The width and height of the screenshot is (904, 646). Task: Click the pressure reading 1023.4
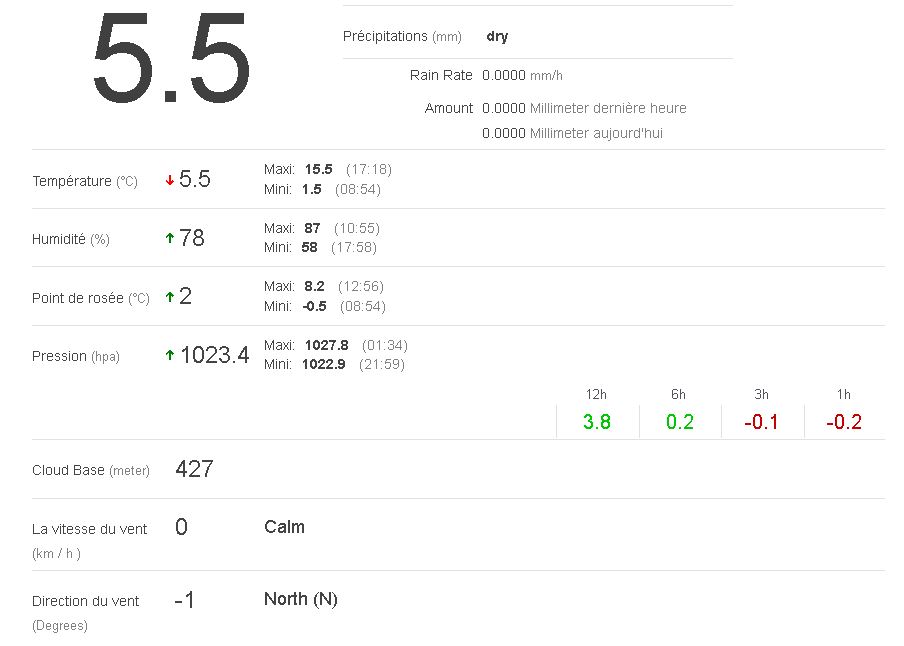pyautogui.click(x=214, y=355)
